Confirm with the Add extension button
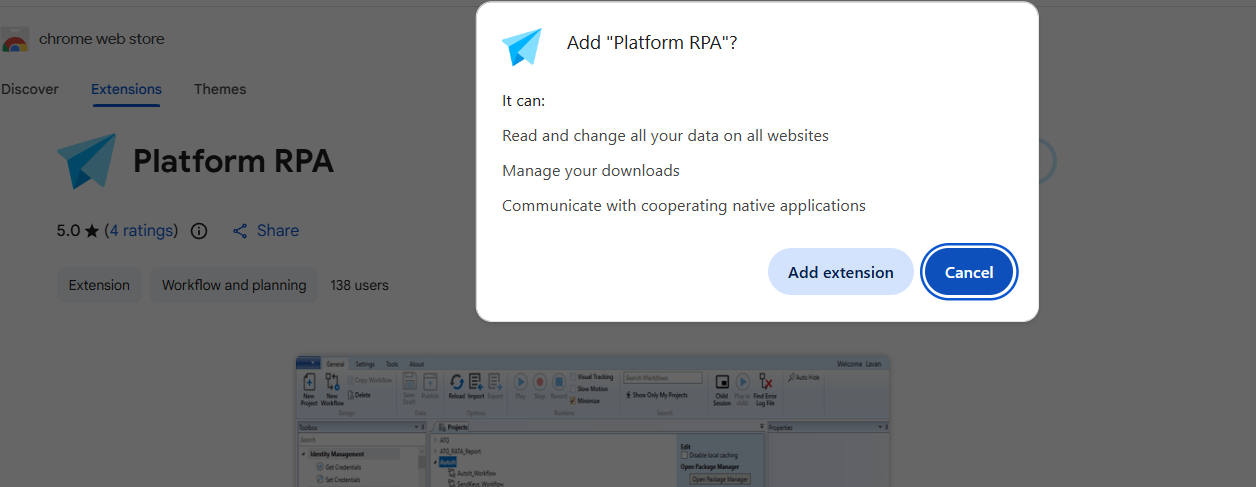1256x487 pixels. [841, 272]
